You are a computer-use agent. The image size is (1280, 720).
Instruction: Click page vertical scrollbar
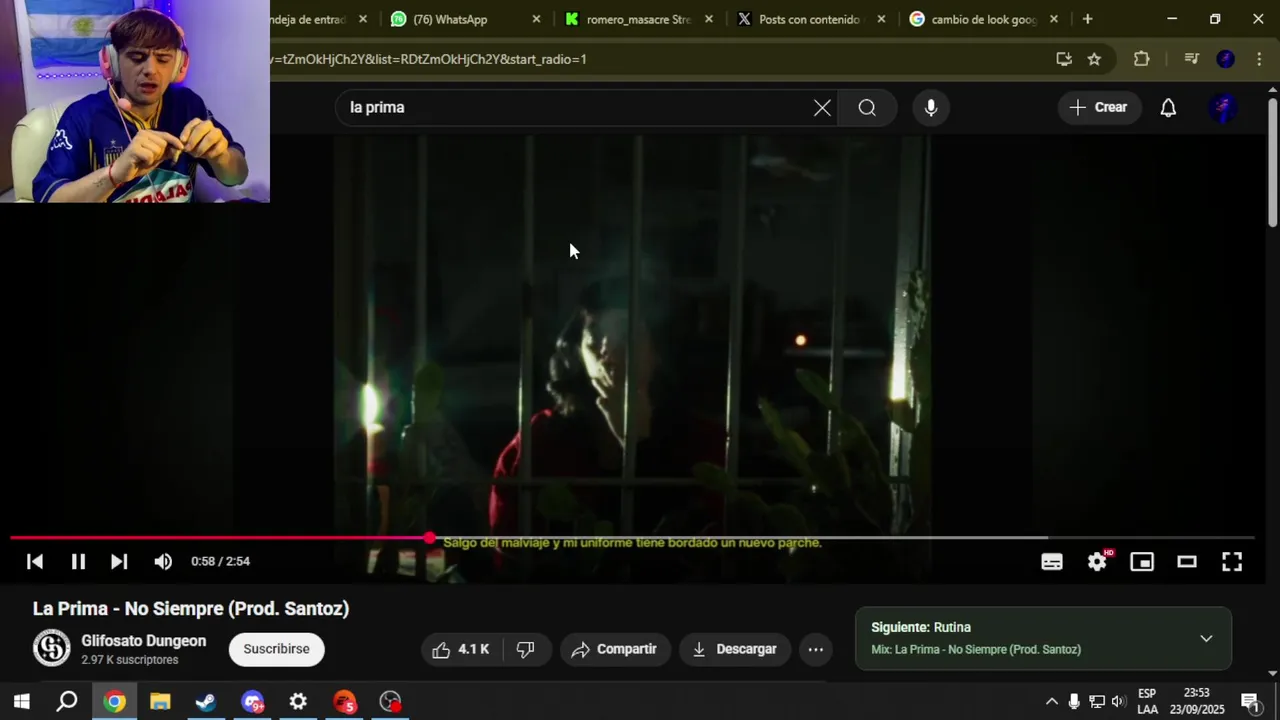coord(1272,163)
